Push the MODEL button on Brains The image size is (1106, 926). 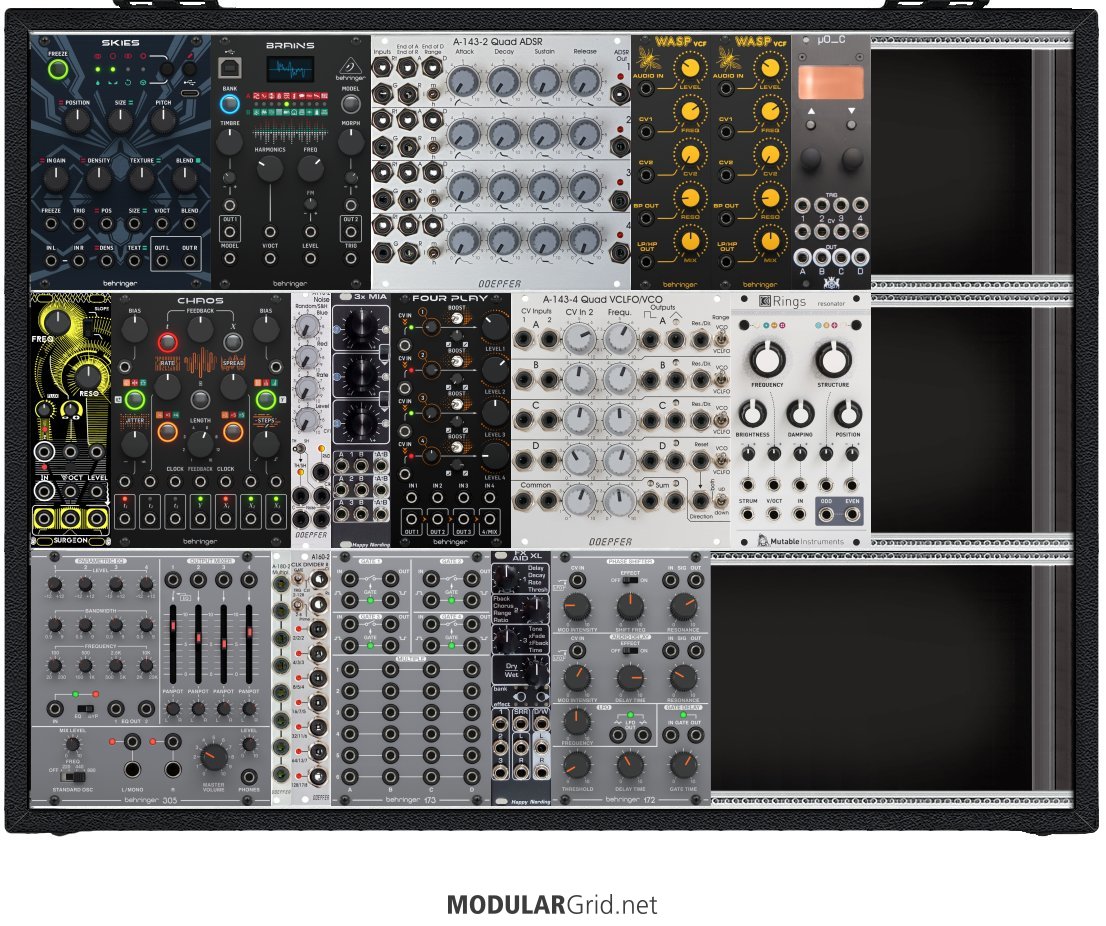coord(351,104)
